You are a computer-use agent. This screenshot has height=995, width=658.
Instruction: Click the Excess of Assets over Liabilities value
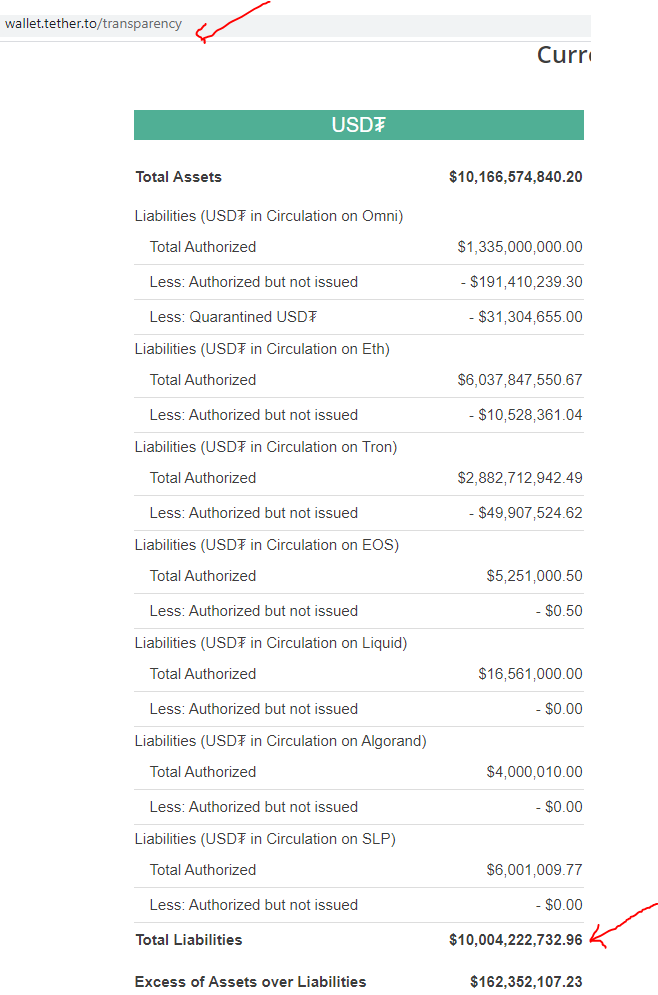pyautogui.click(x=526, y=982)
